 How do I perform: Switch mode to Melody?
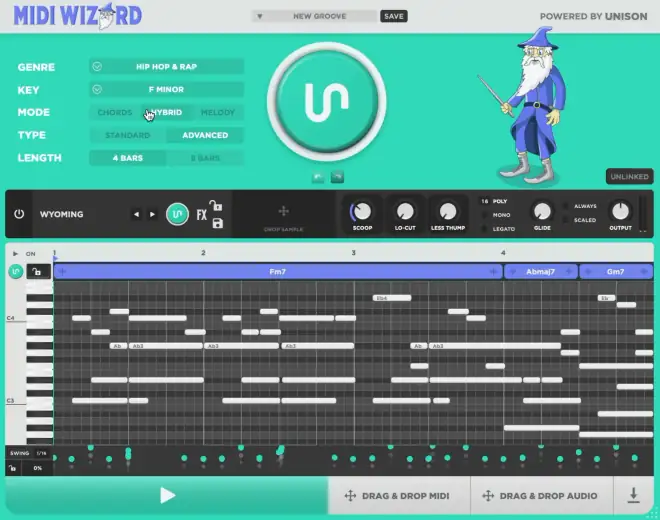[x=218, y=112]
